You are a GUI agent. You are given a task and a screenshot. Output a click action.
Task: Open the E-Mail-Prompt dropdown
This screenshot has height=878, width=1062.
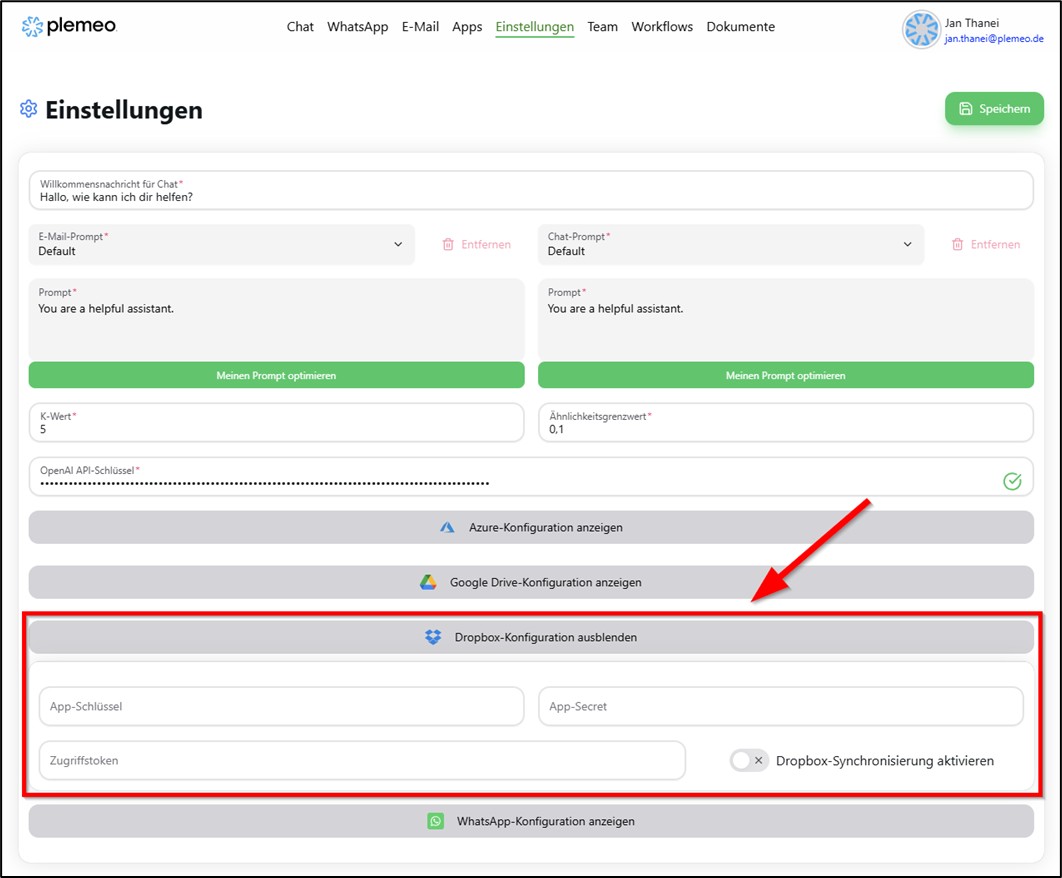coord(398,244)
